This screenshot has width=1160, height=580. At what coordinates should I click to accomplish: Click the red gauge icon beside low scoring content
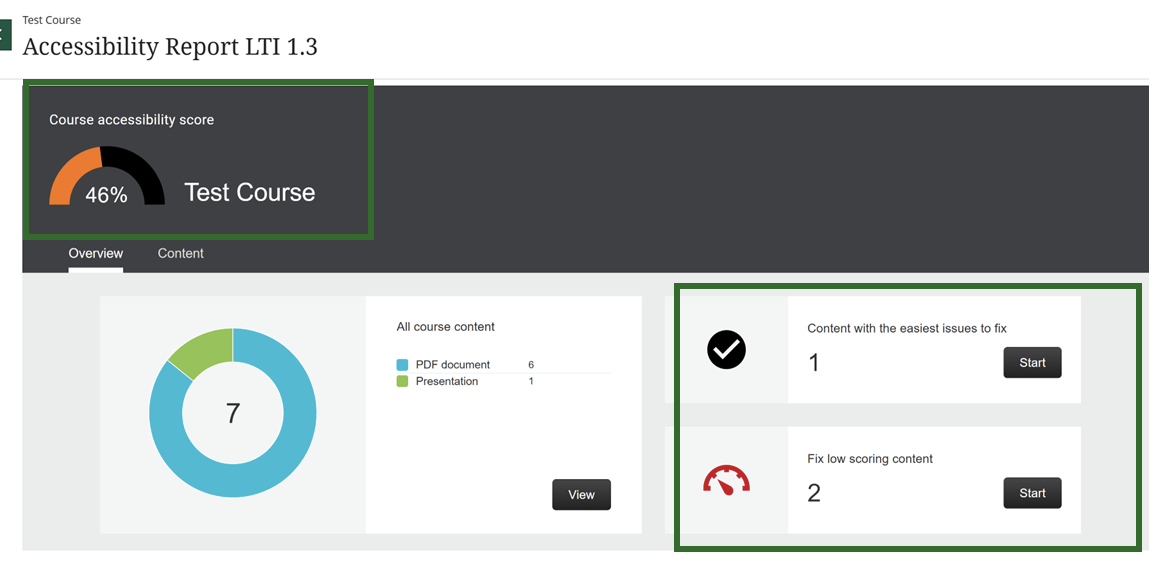pyautogui.click(x=726, y=480)
